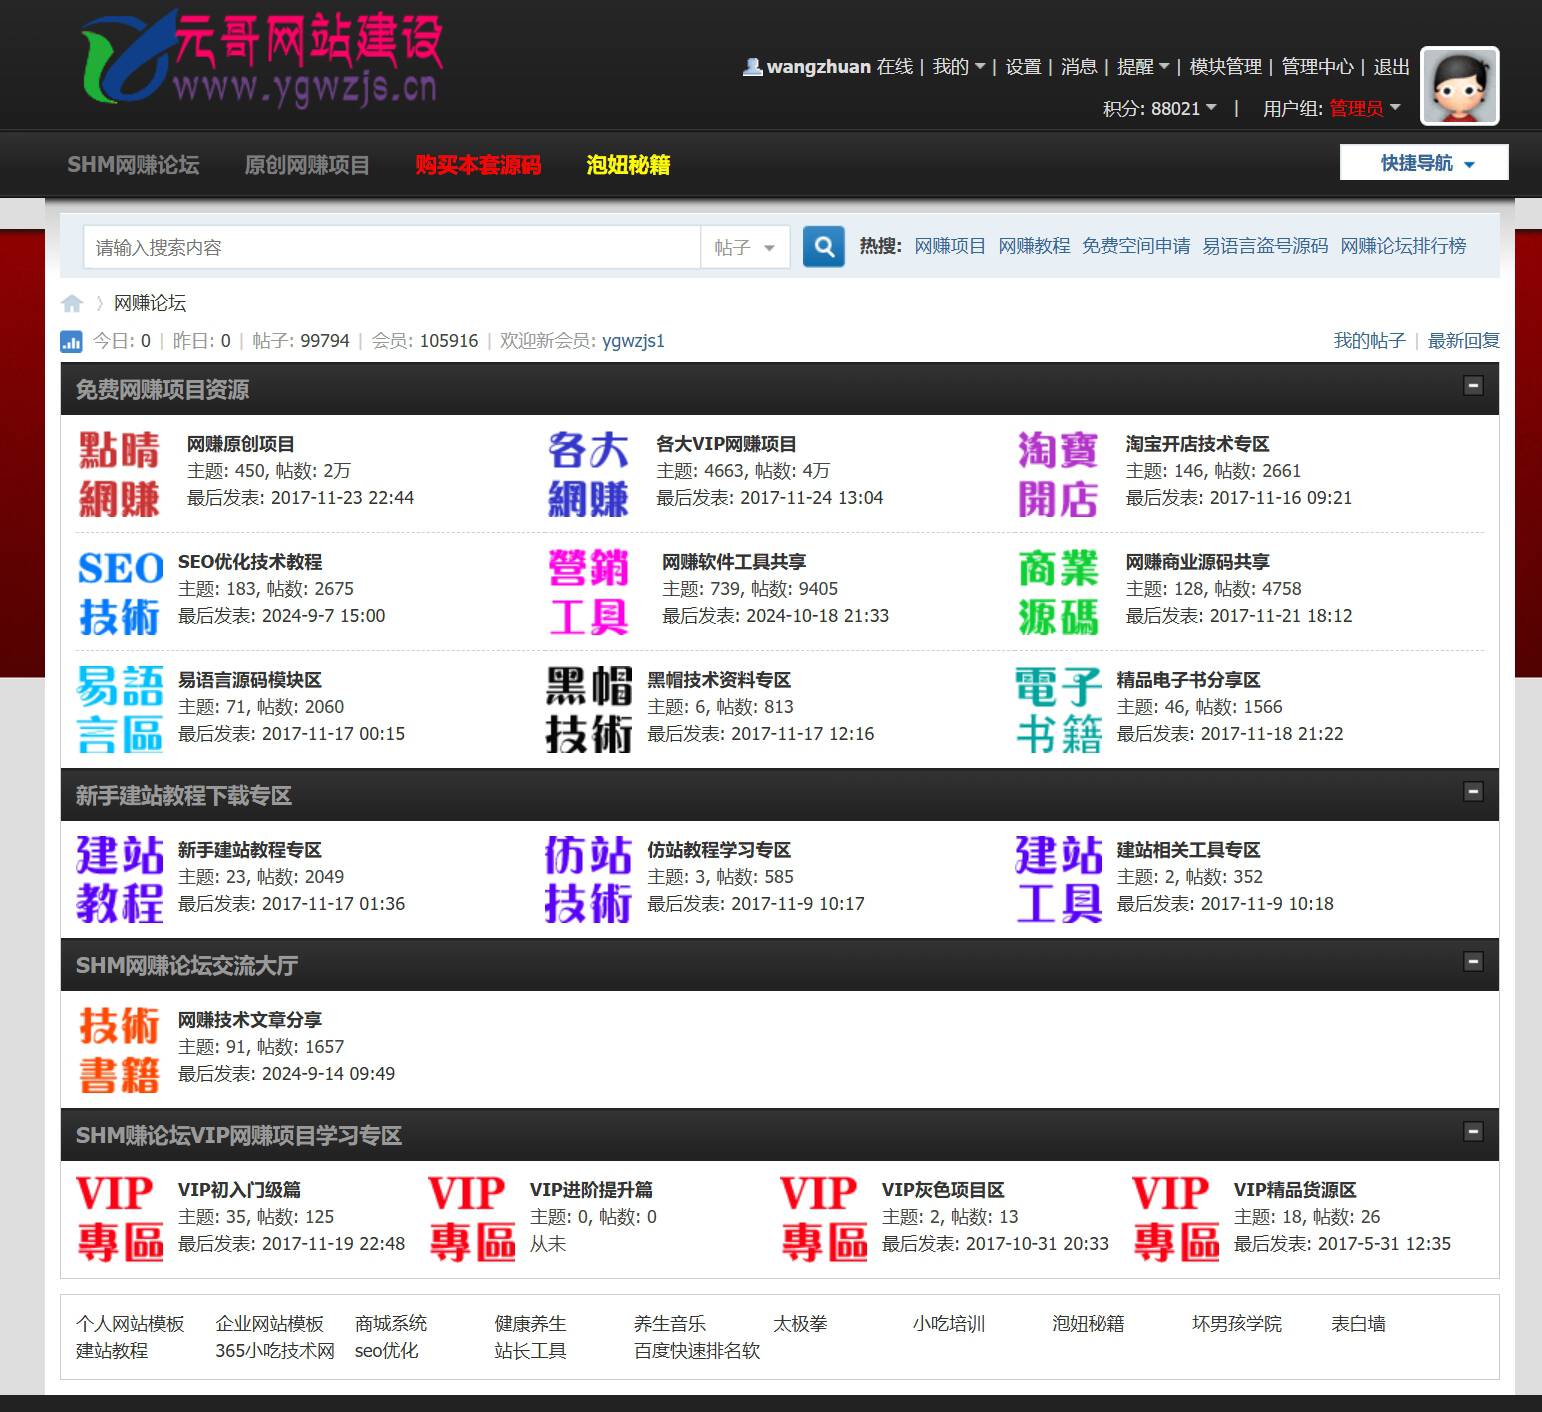Click the user avatar picture
1542x1412 pixels.
[x=1459, y=87]
